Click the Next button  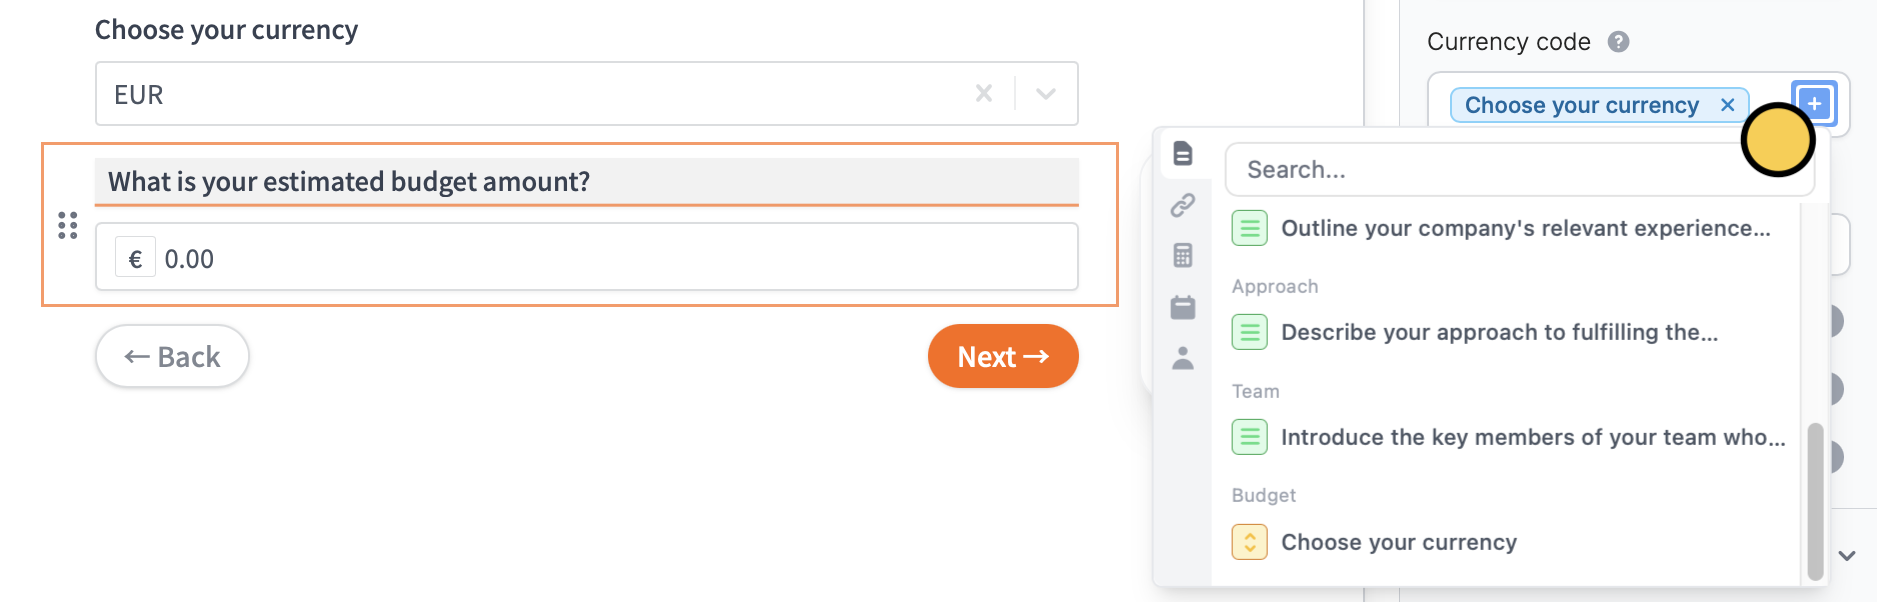1002,356
